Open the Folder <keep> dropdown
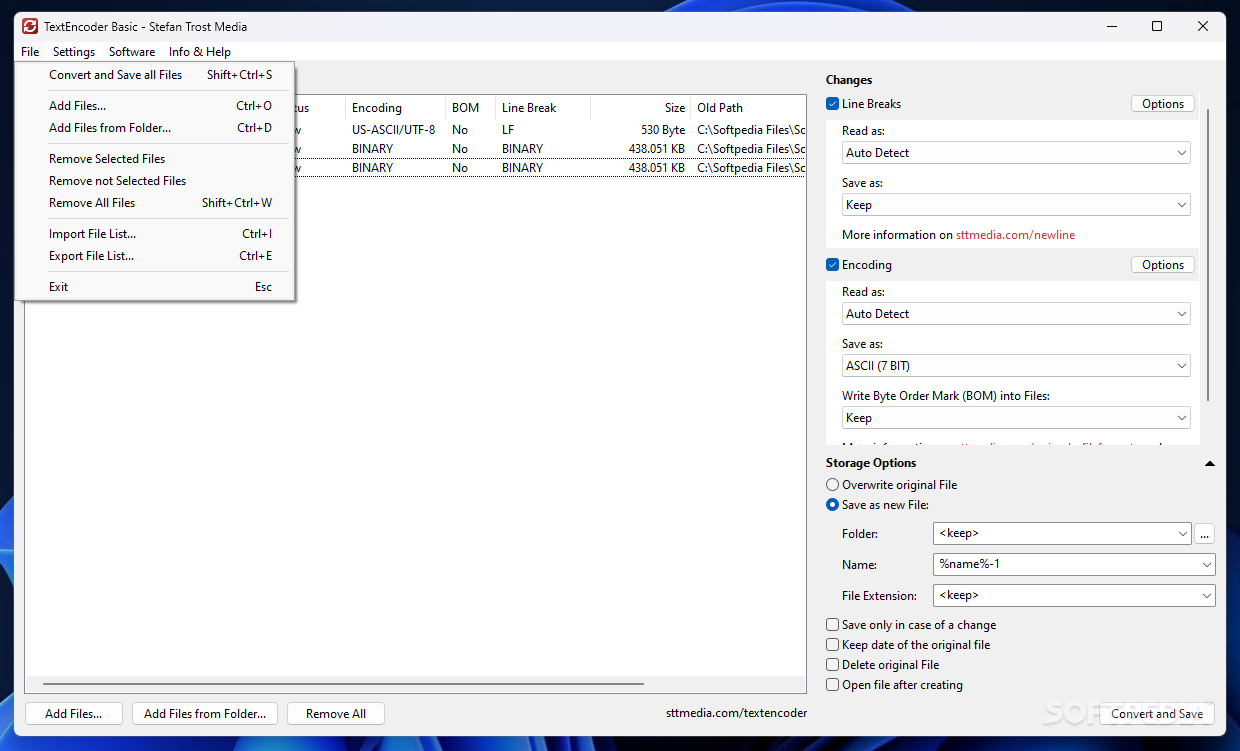This screenshot has height=751, width=1240. [1062, 534]
